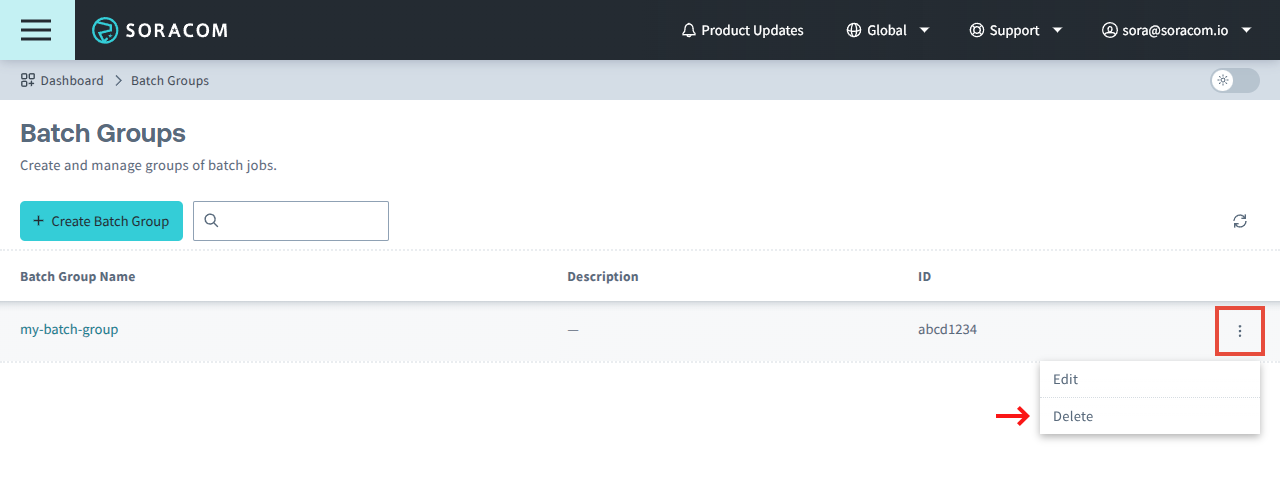This screenshot has height=500, width=1280.
Task: Open the hamburger navigation menu
Action: [36, 30]
